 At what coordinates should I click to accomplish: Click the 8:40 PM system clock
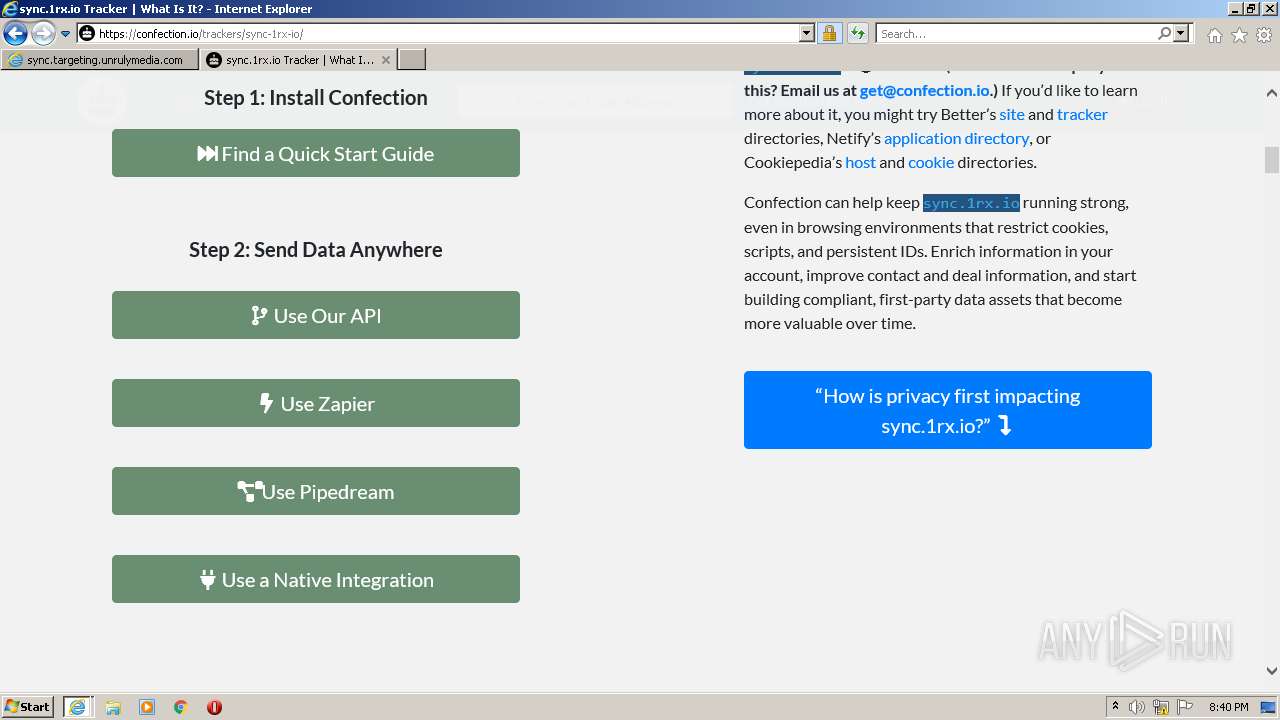[x=1228, y=707]
